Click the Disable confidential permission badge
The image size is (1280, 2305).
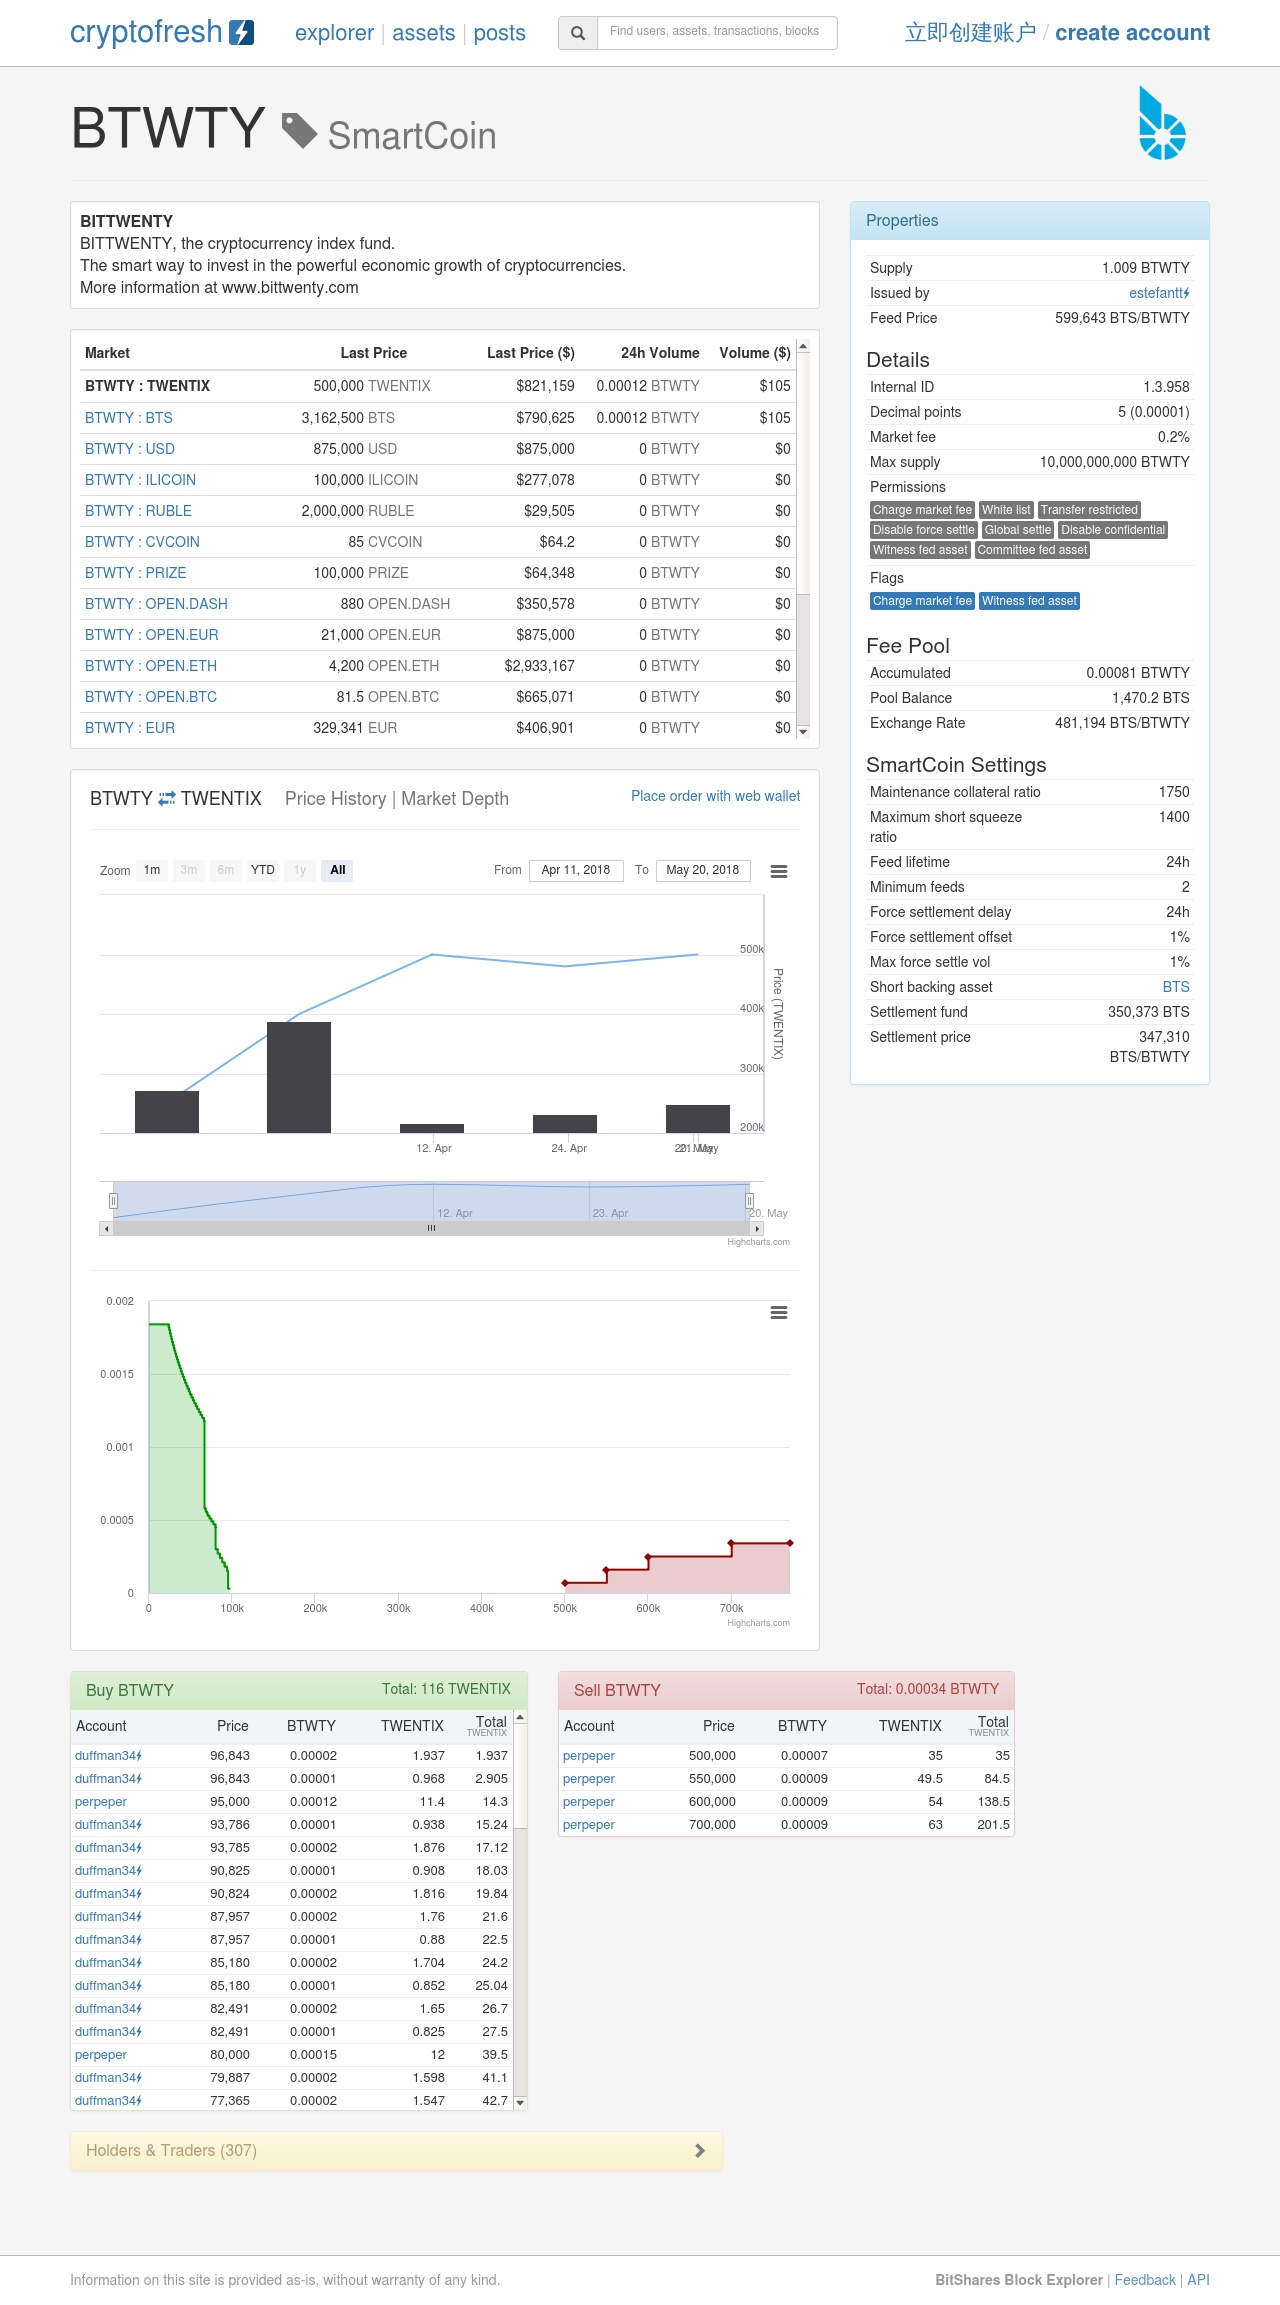(1113, 530)
